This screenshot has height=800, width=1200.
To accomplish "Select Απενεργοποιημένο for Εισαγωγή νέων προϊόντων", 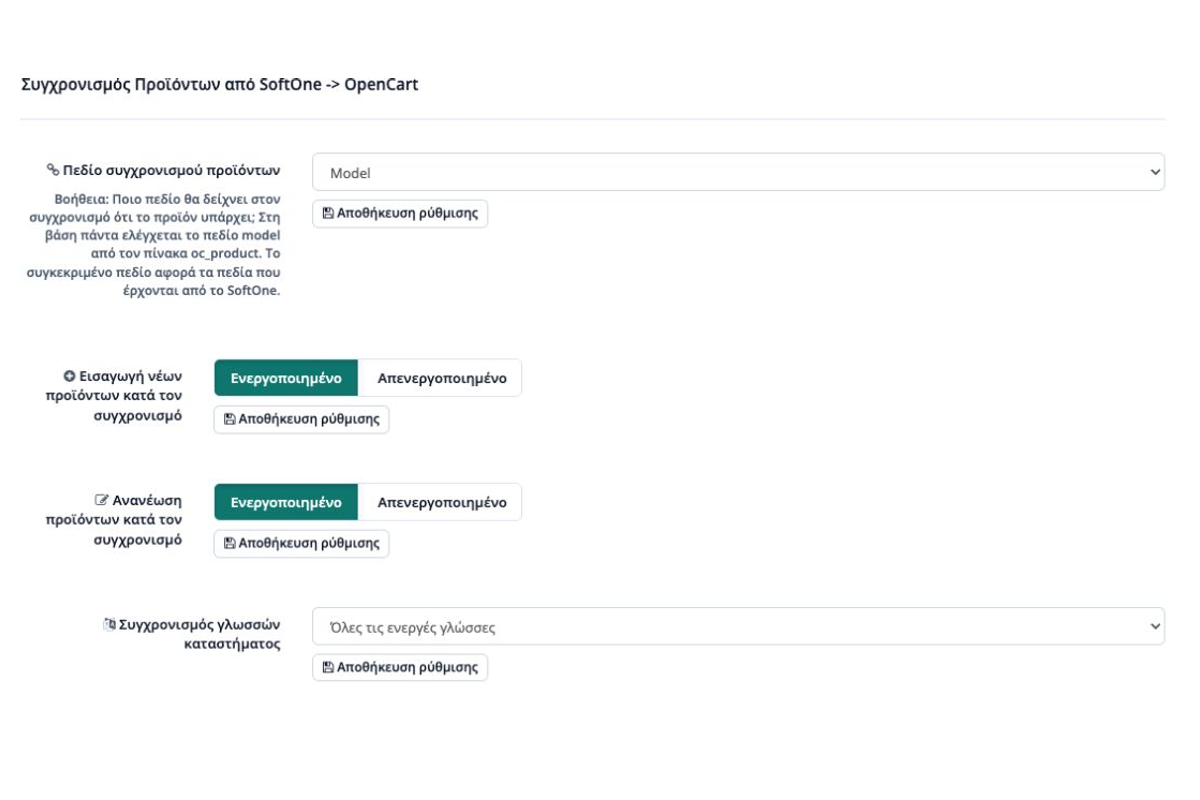I will coord(441,378).
